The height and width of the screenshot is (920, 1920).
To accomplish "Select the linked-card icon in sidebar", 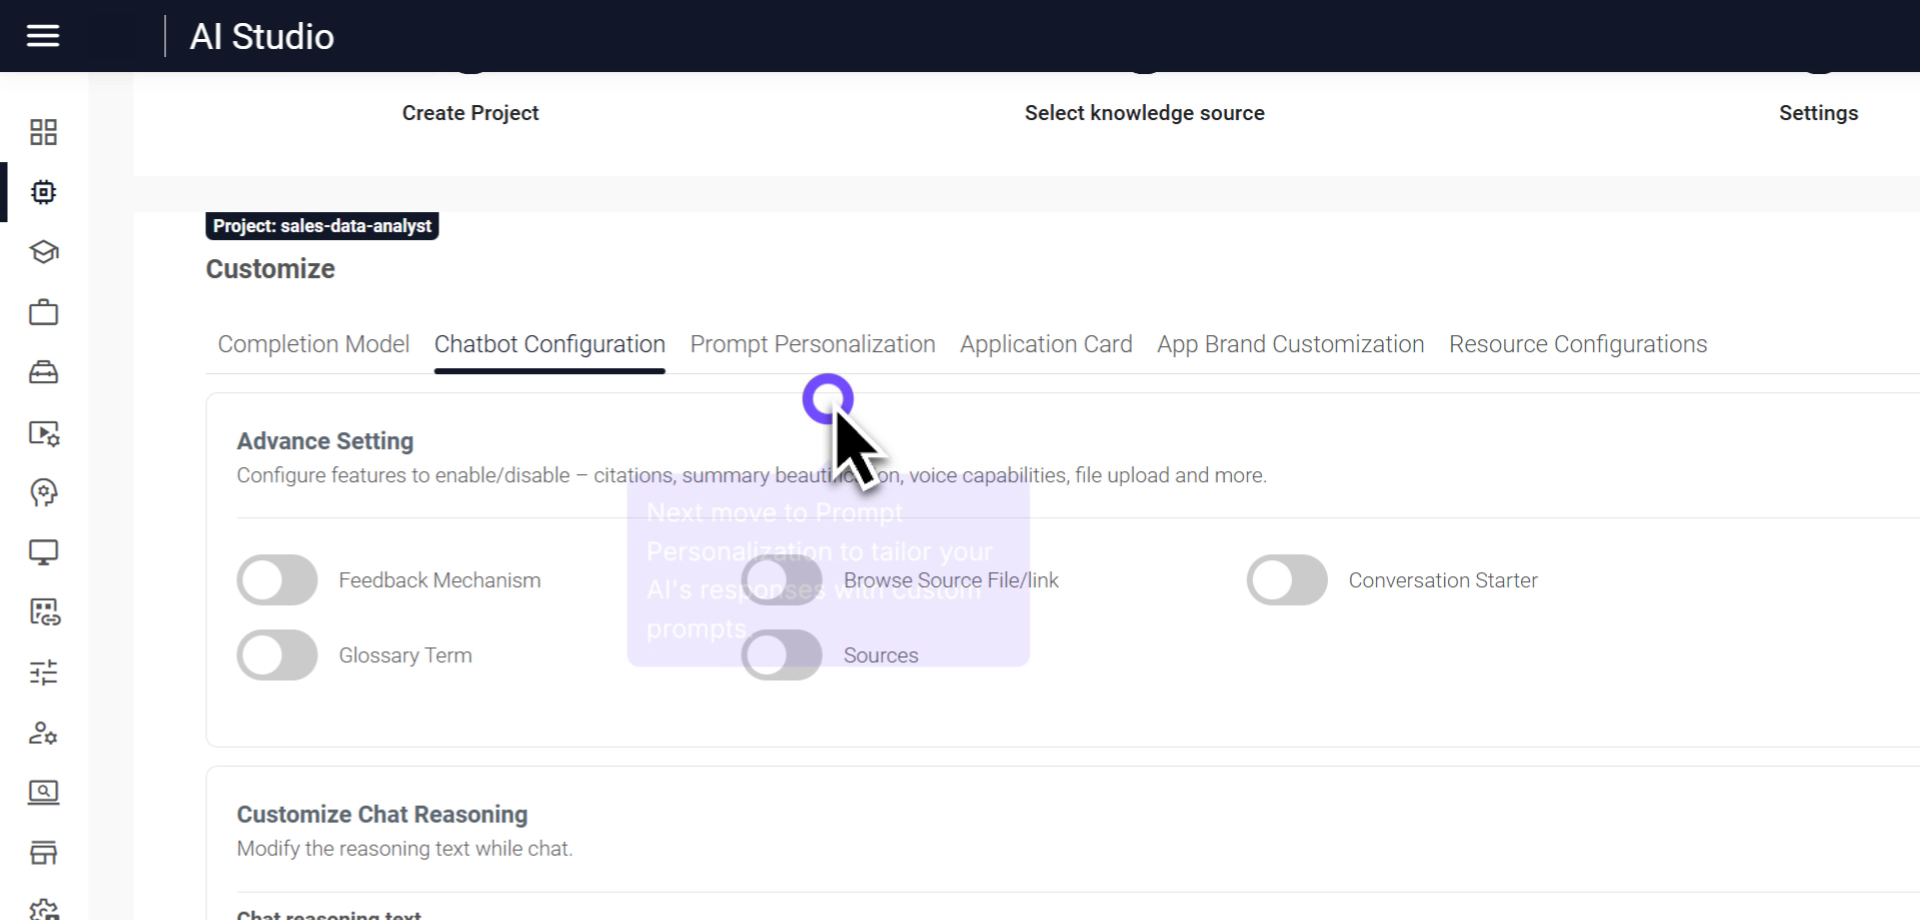I will tap(43, 613).
